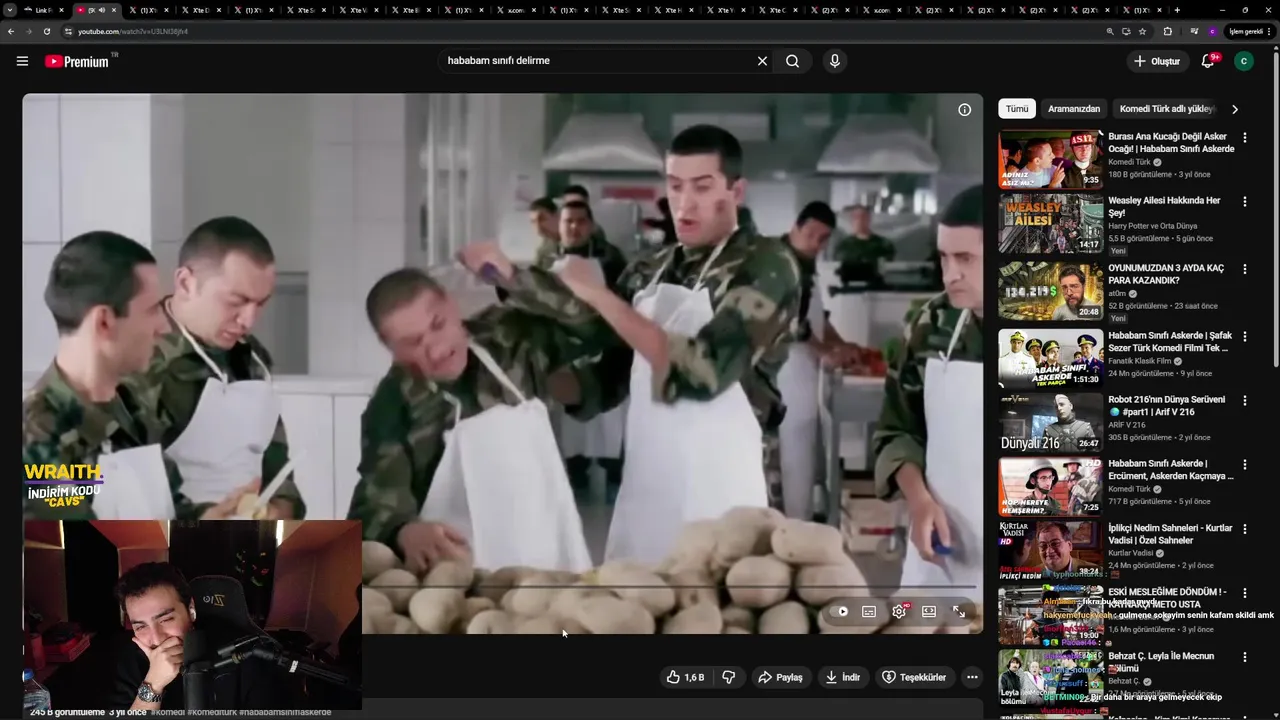Open options for Burası Ana Kucağı video

1245,138
